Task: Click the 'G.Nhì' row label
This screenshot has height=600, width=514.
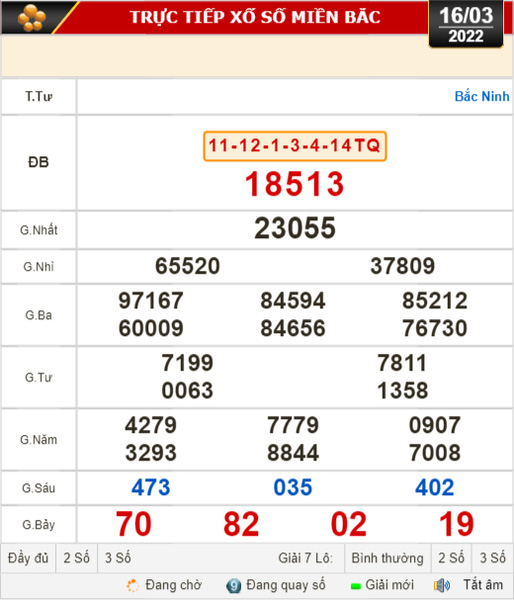Action: [39, 267]
